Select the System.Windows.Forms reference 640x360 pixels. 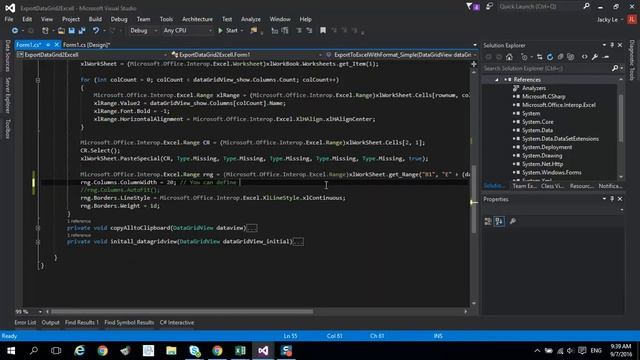pos(551,173)
